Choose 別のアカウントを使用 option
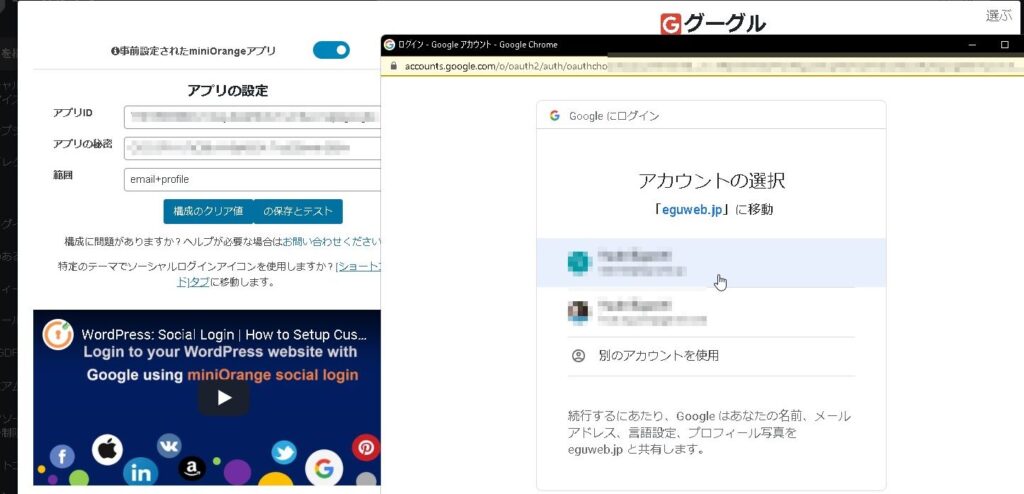The height and width of the screenshot is (494, 1024). click(657, 356)
